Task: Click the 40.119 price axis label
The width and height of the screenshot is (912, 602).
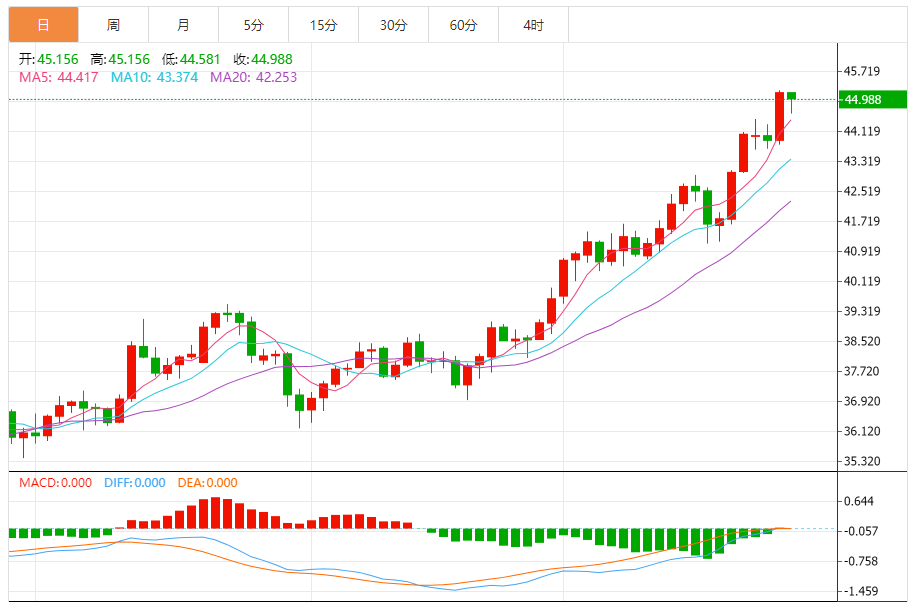Action: (862, 281)
